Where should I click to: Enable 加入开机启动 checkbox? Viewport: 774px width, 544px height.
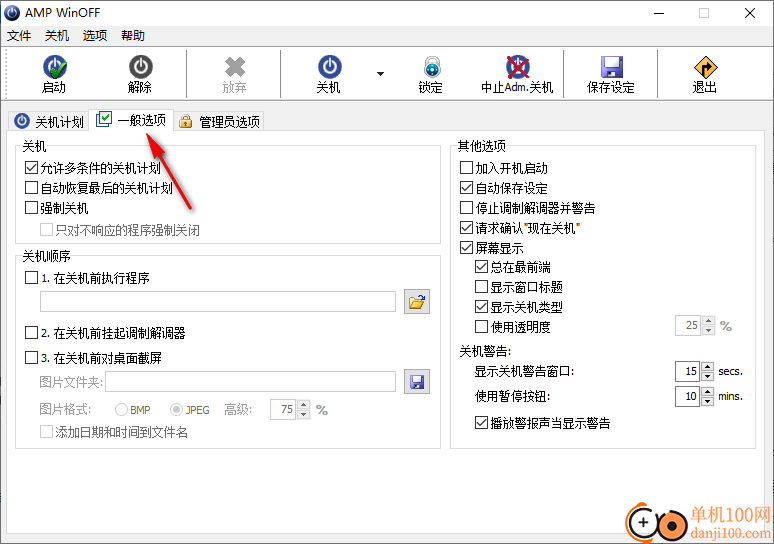[x=466, y=168]
